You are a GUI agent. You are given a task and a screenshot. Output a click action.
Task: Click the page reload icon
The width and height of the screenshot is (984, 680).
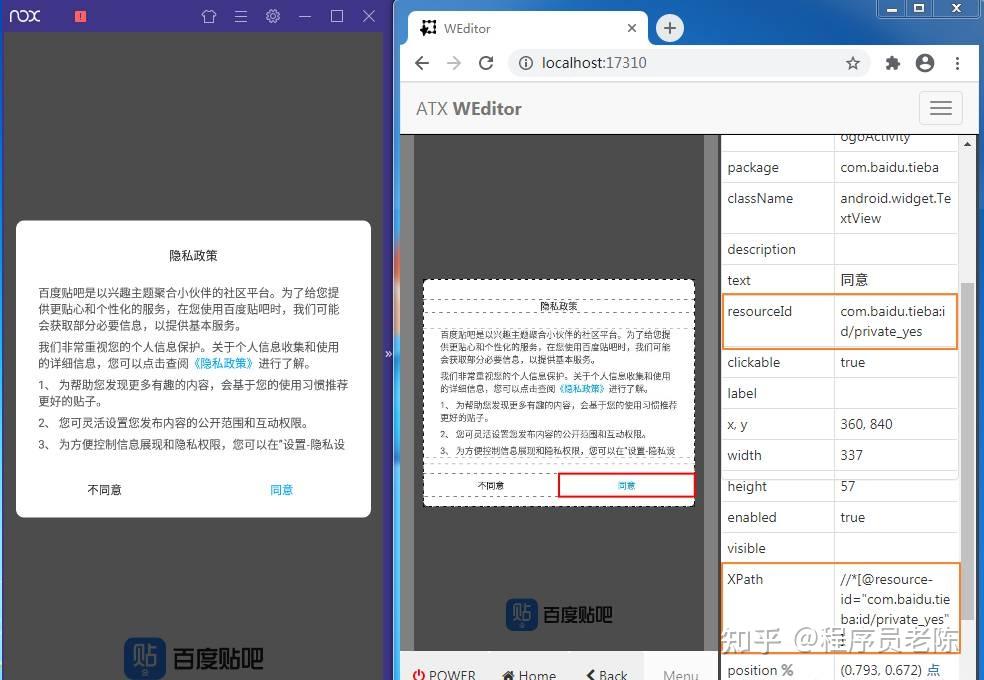[486, 62]
